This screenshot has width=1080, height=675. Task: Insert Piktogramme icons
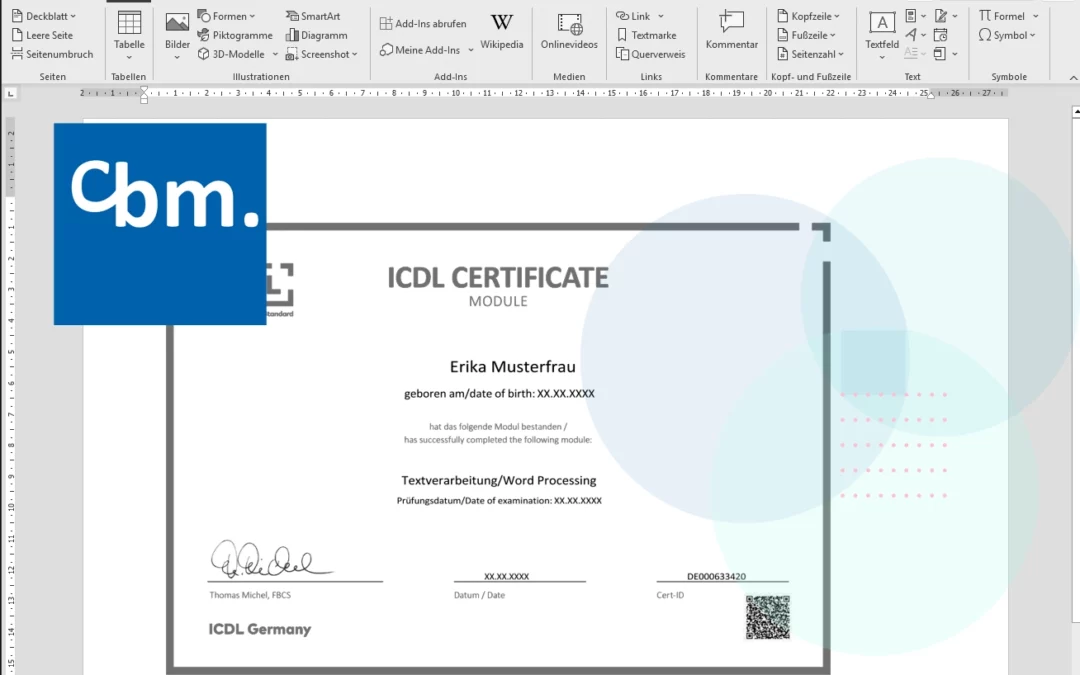235,35
